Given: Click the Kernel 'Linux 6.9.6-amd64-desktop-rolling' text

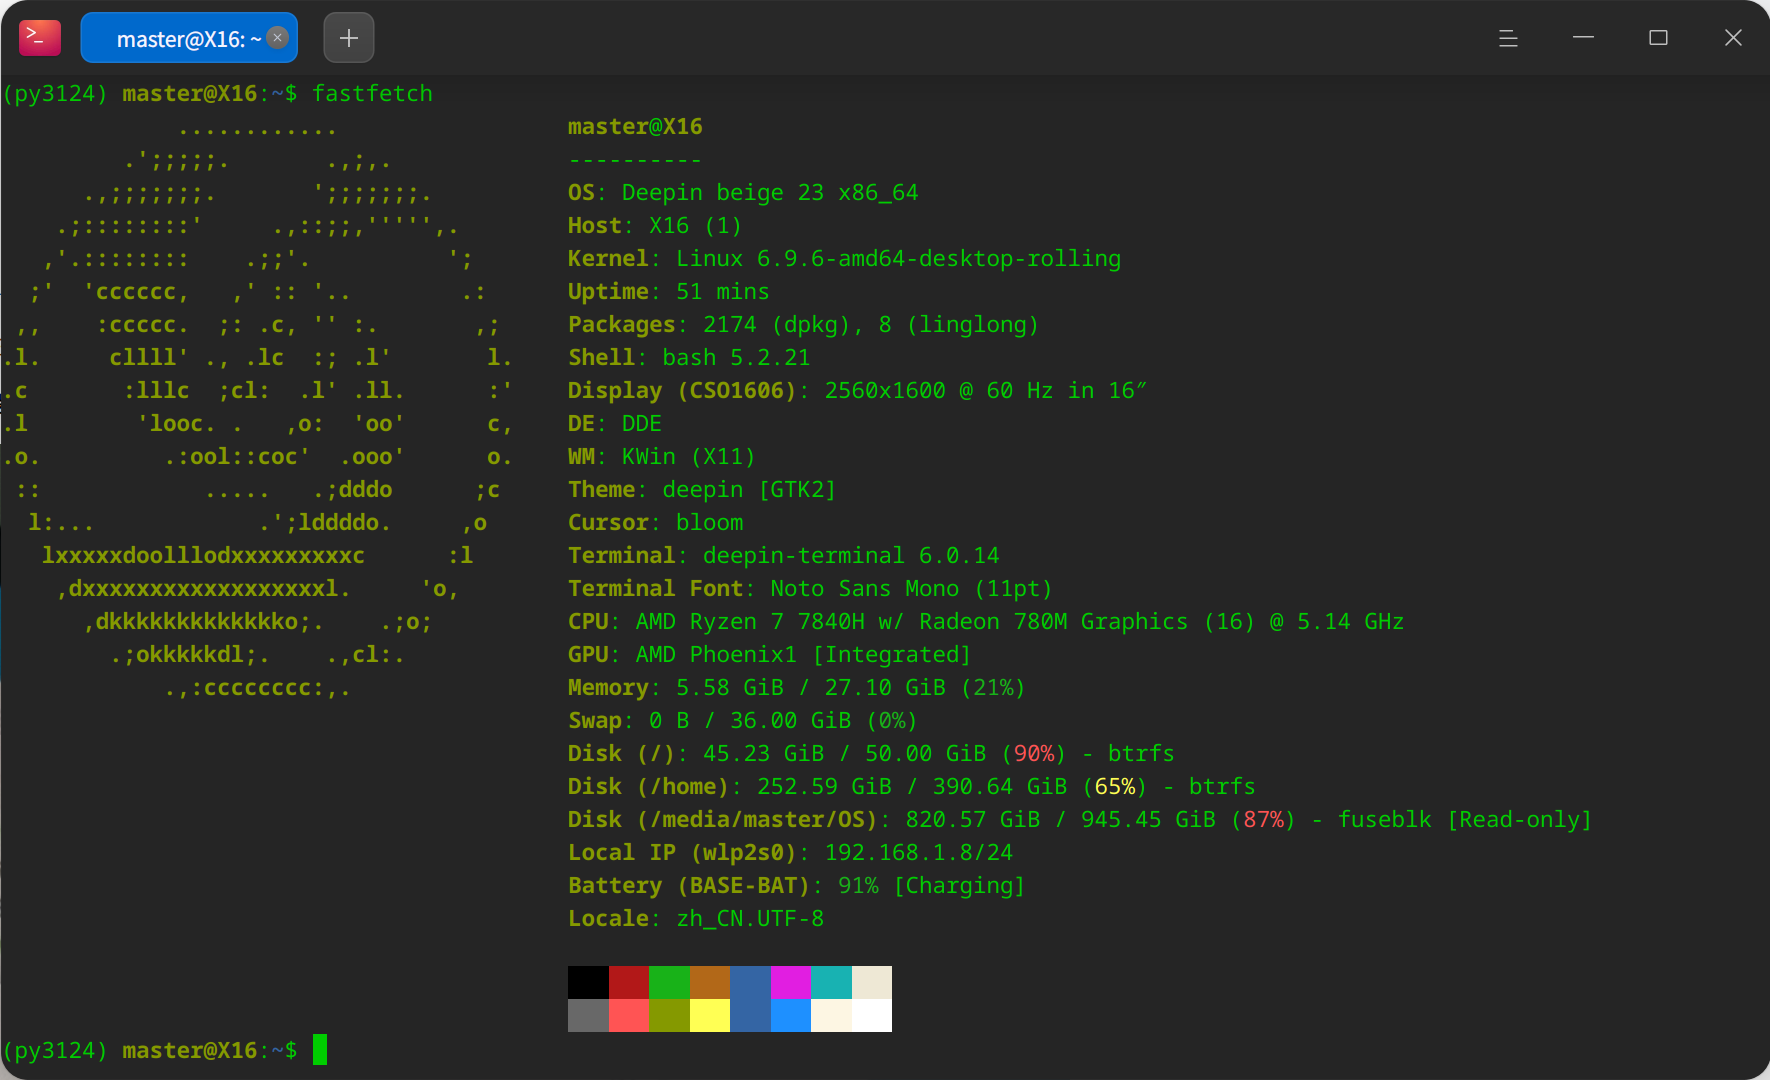Looking at the screenshot, I should coord(898,258).
